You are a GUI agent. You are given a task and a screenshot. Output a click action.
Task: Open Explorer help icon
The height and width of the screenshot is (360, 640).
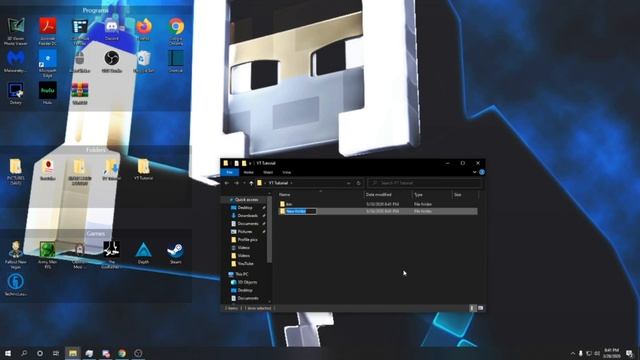(x=482, y=172)
